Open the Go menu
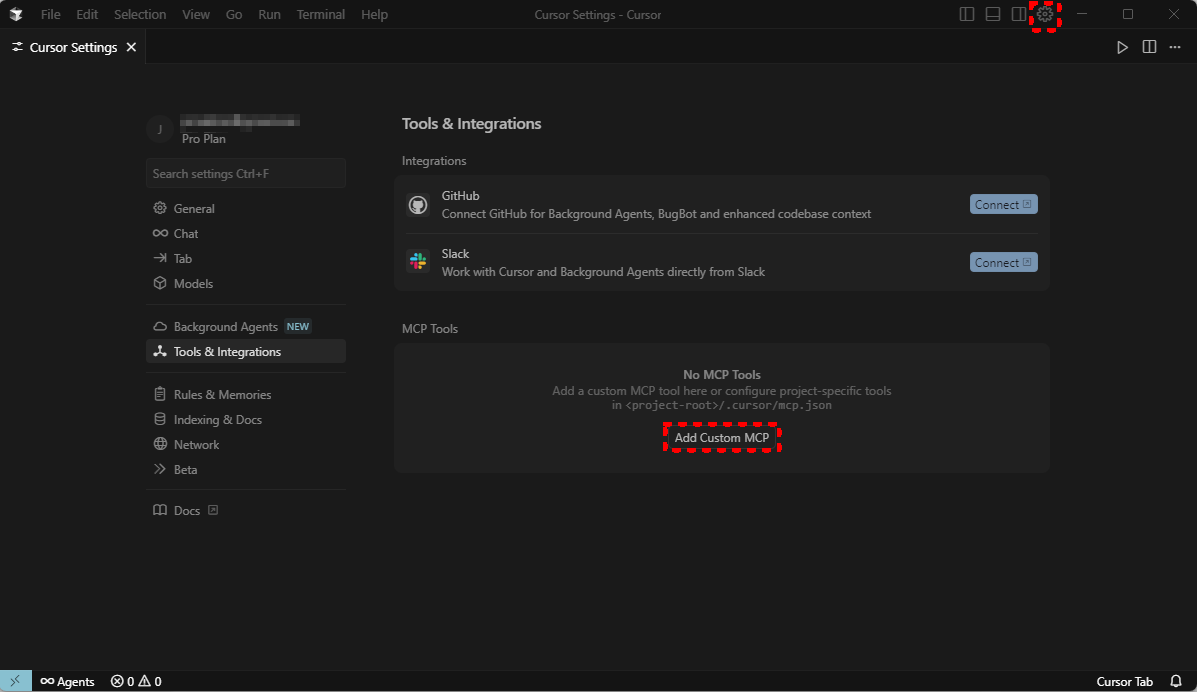The width and height of the screenshot is (1197, 692). (234, 15)
